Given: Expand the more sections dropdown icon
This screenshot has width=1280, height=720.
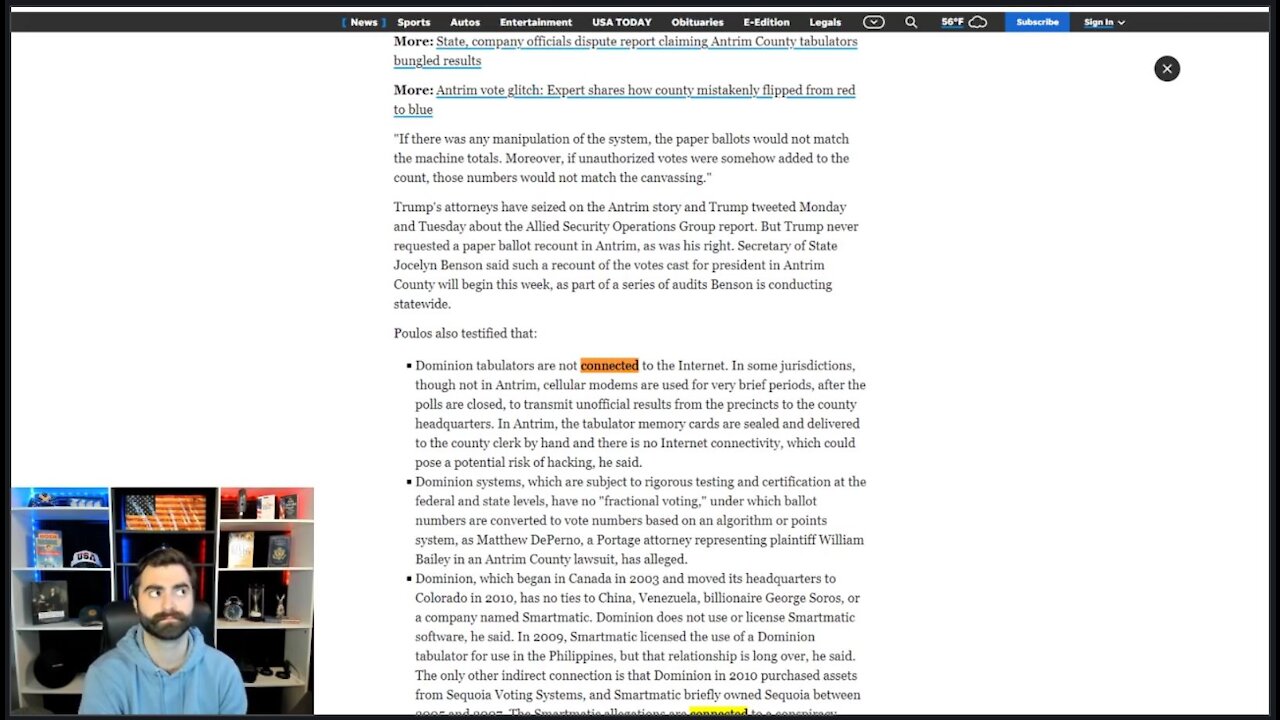Looking at the screenshot, I should 873,22.
